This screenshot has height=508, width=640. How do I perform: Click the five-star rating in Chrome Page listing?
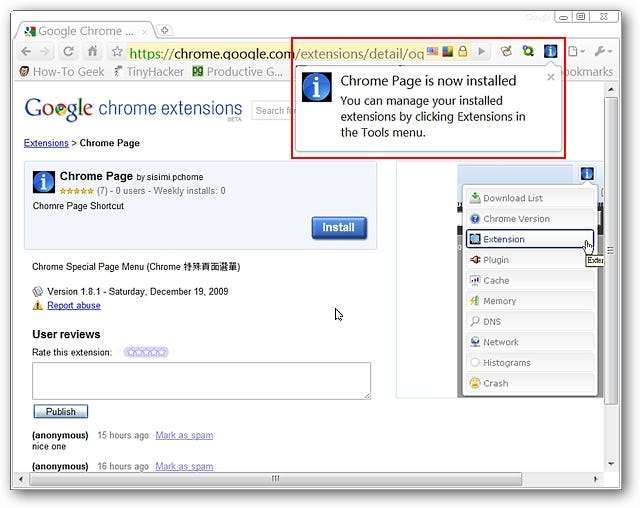77,191
